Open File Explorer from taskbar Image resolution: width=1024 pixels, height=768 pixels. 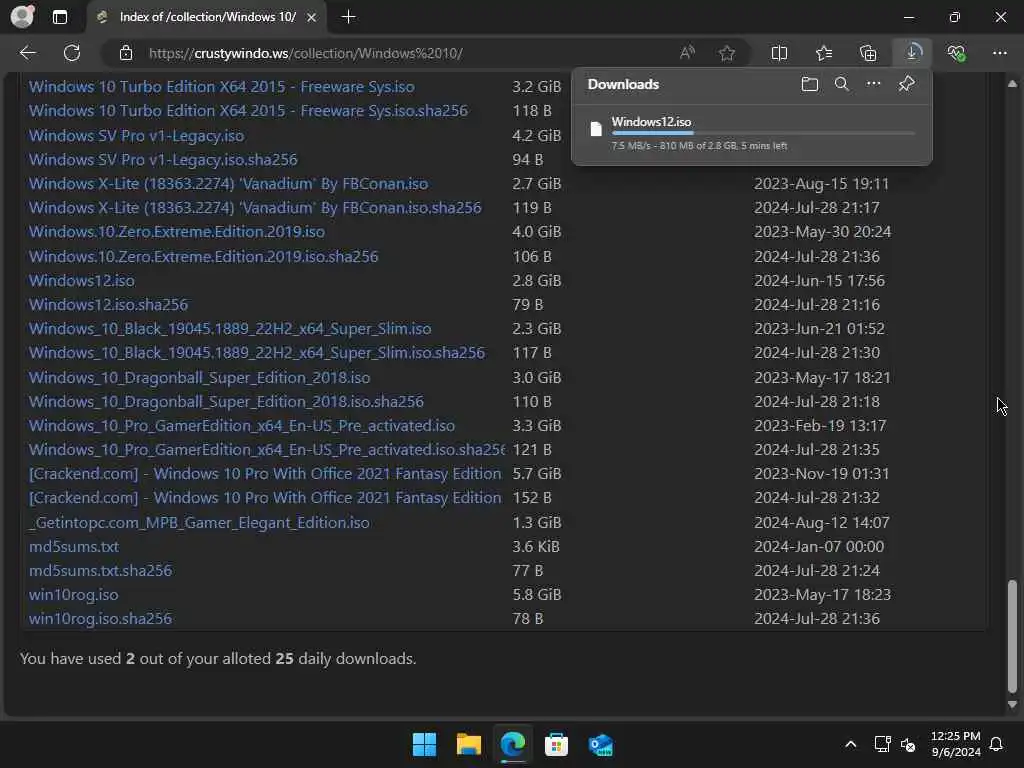[x=469, y=744]
